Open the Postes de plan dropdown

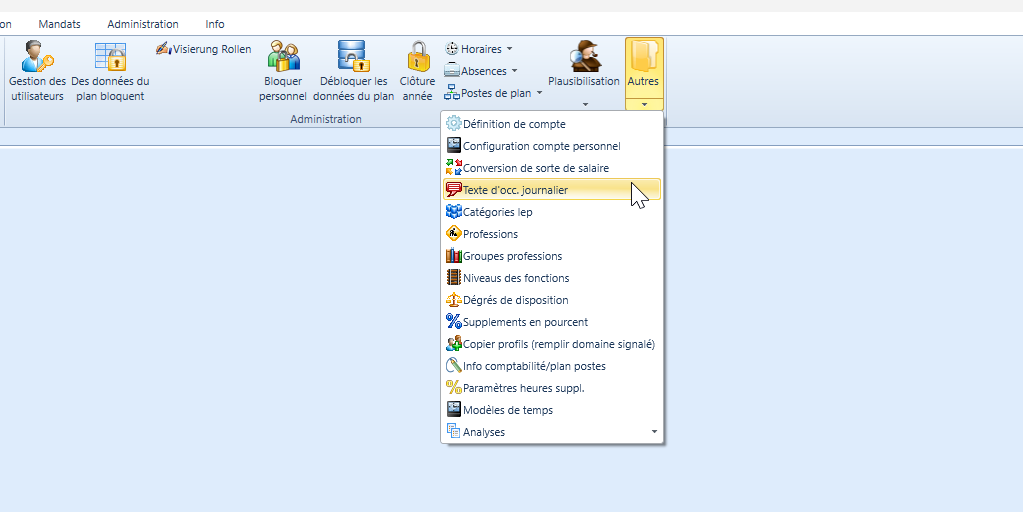495,93
